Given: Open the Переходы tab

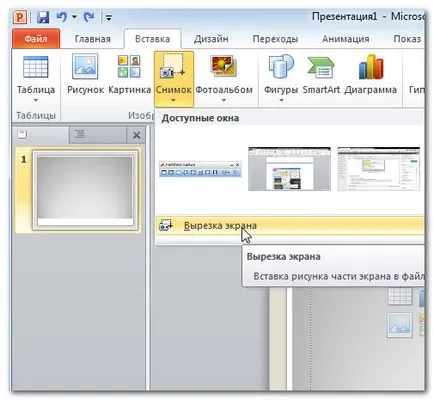Looking at the screenshot, I should pos(275,39).
